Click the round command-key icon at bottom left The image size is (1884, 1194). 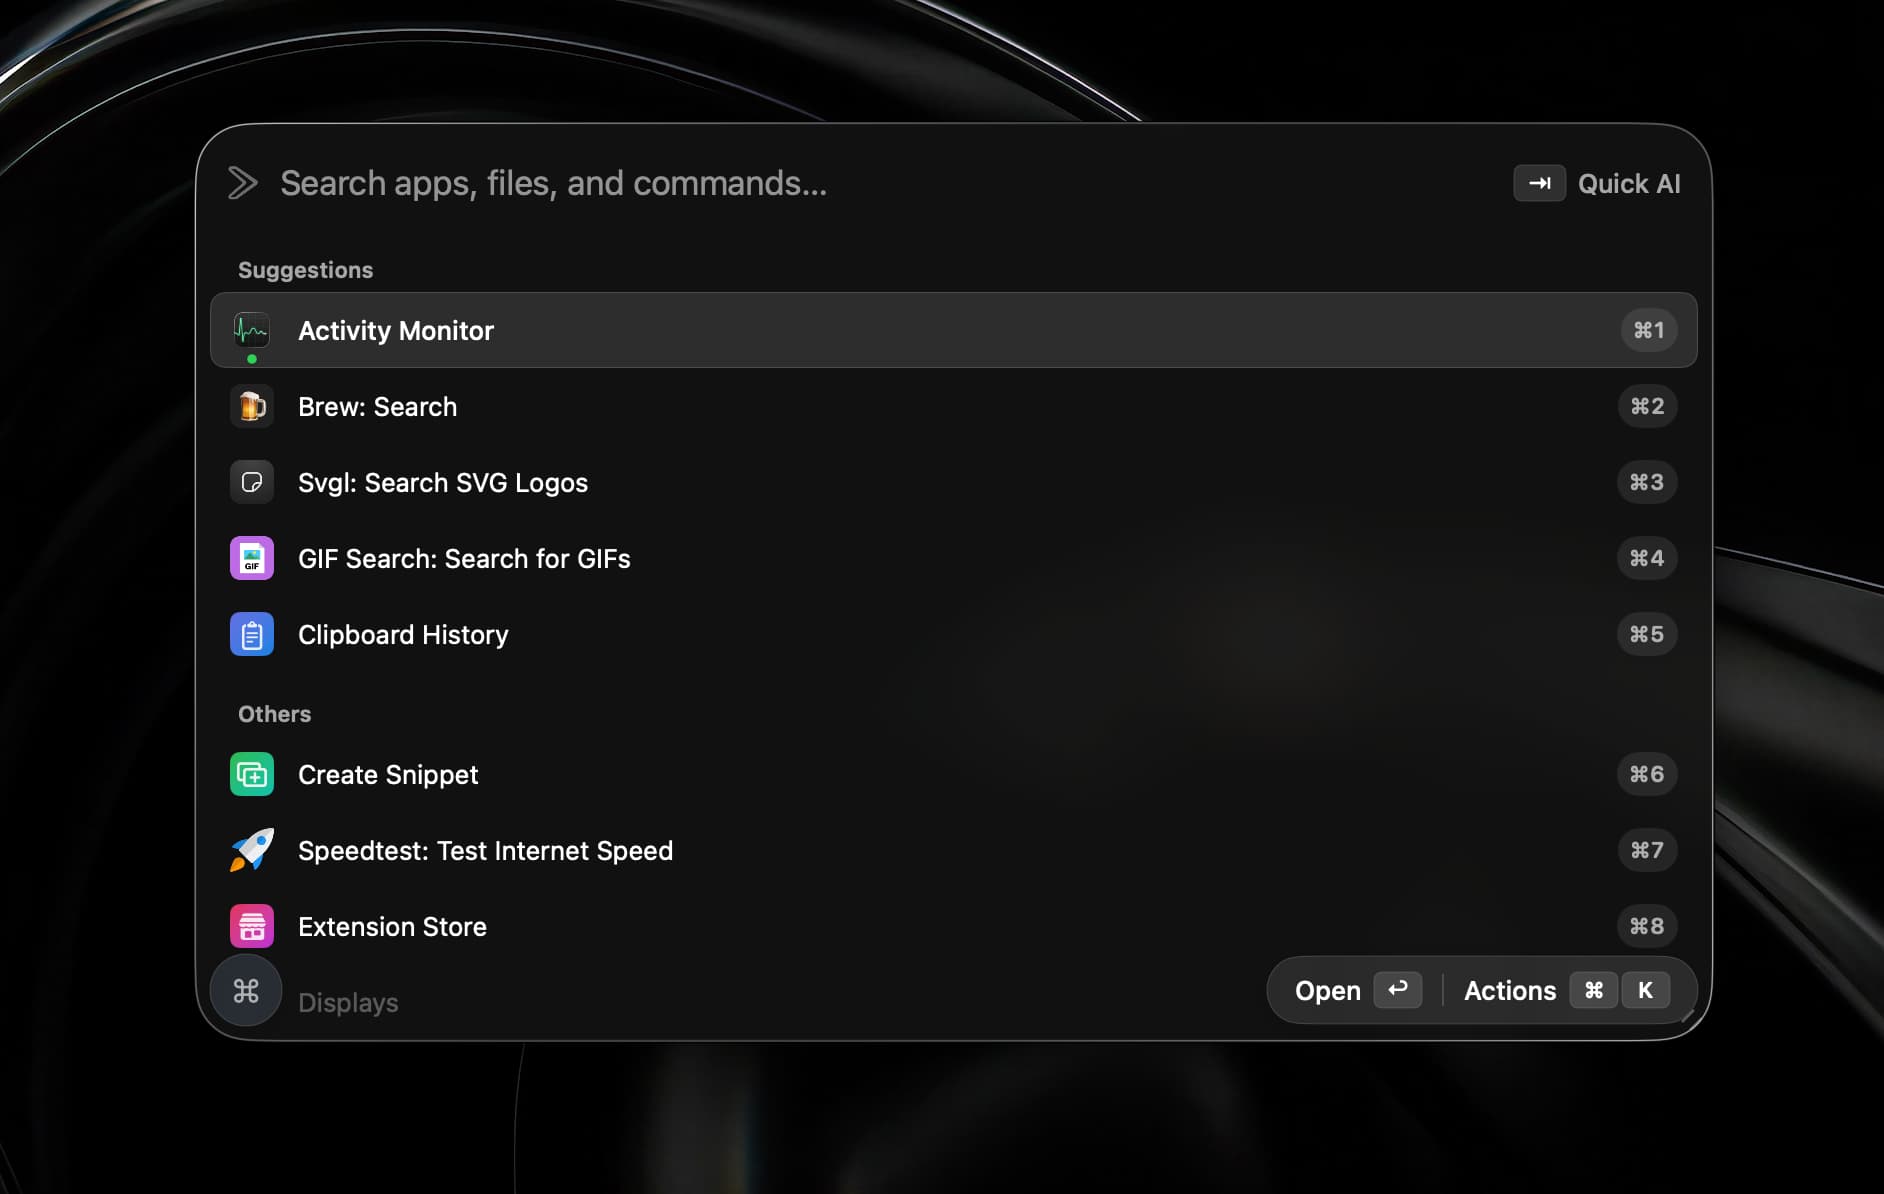[246, 990]
